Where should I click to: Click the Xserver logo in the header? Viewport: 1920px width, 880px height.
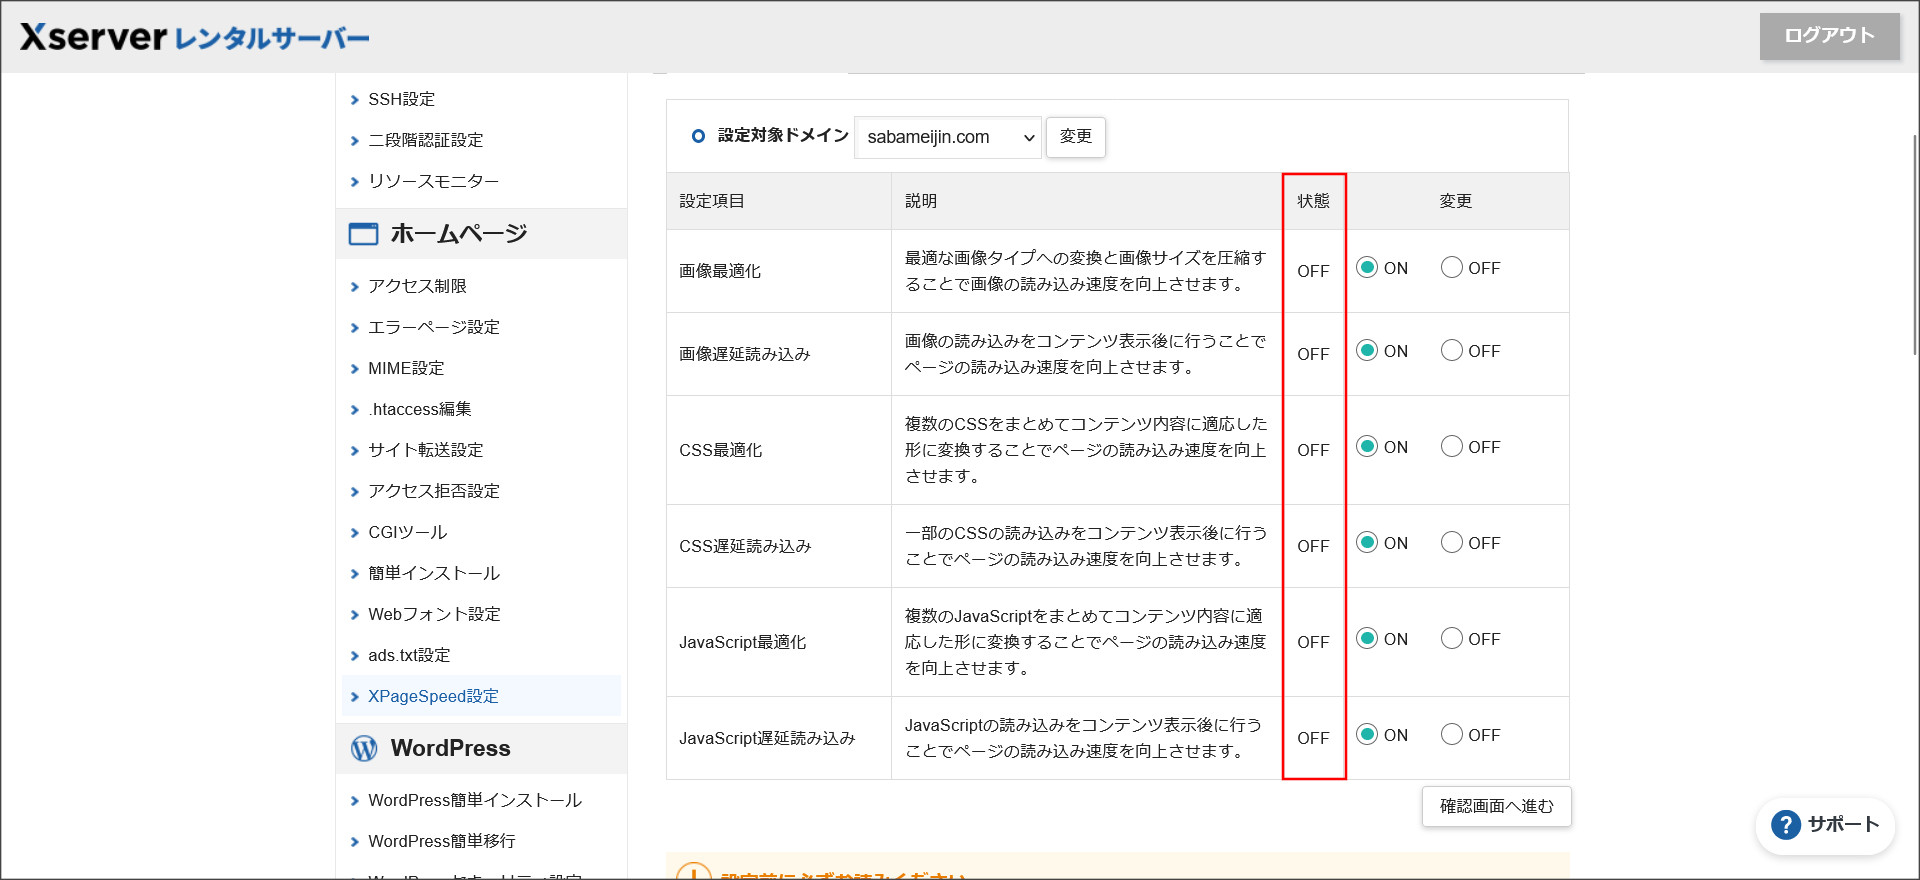pos(194,37)
